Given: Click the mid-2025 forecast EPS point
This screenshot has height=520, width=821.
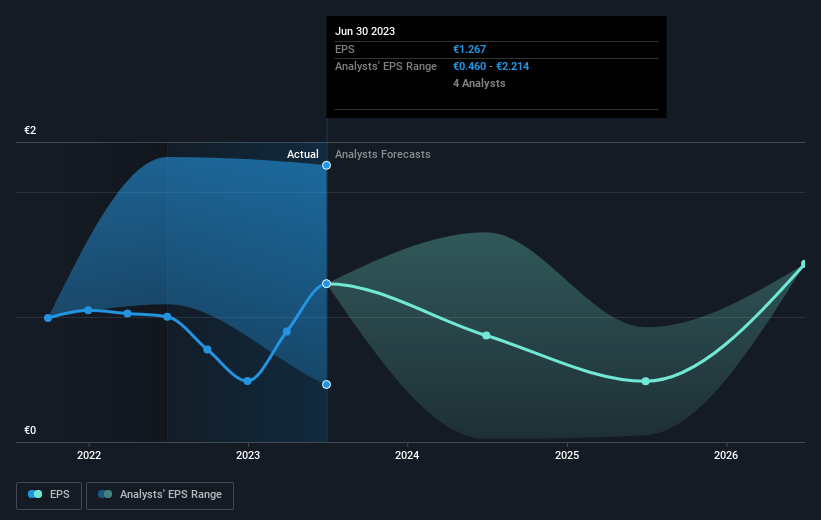Looking at the screenshot, I should tap(646, 381).
